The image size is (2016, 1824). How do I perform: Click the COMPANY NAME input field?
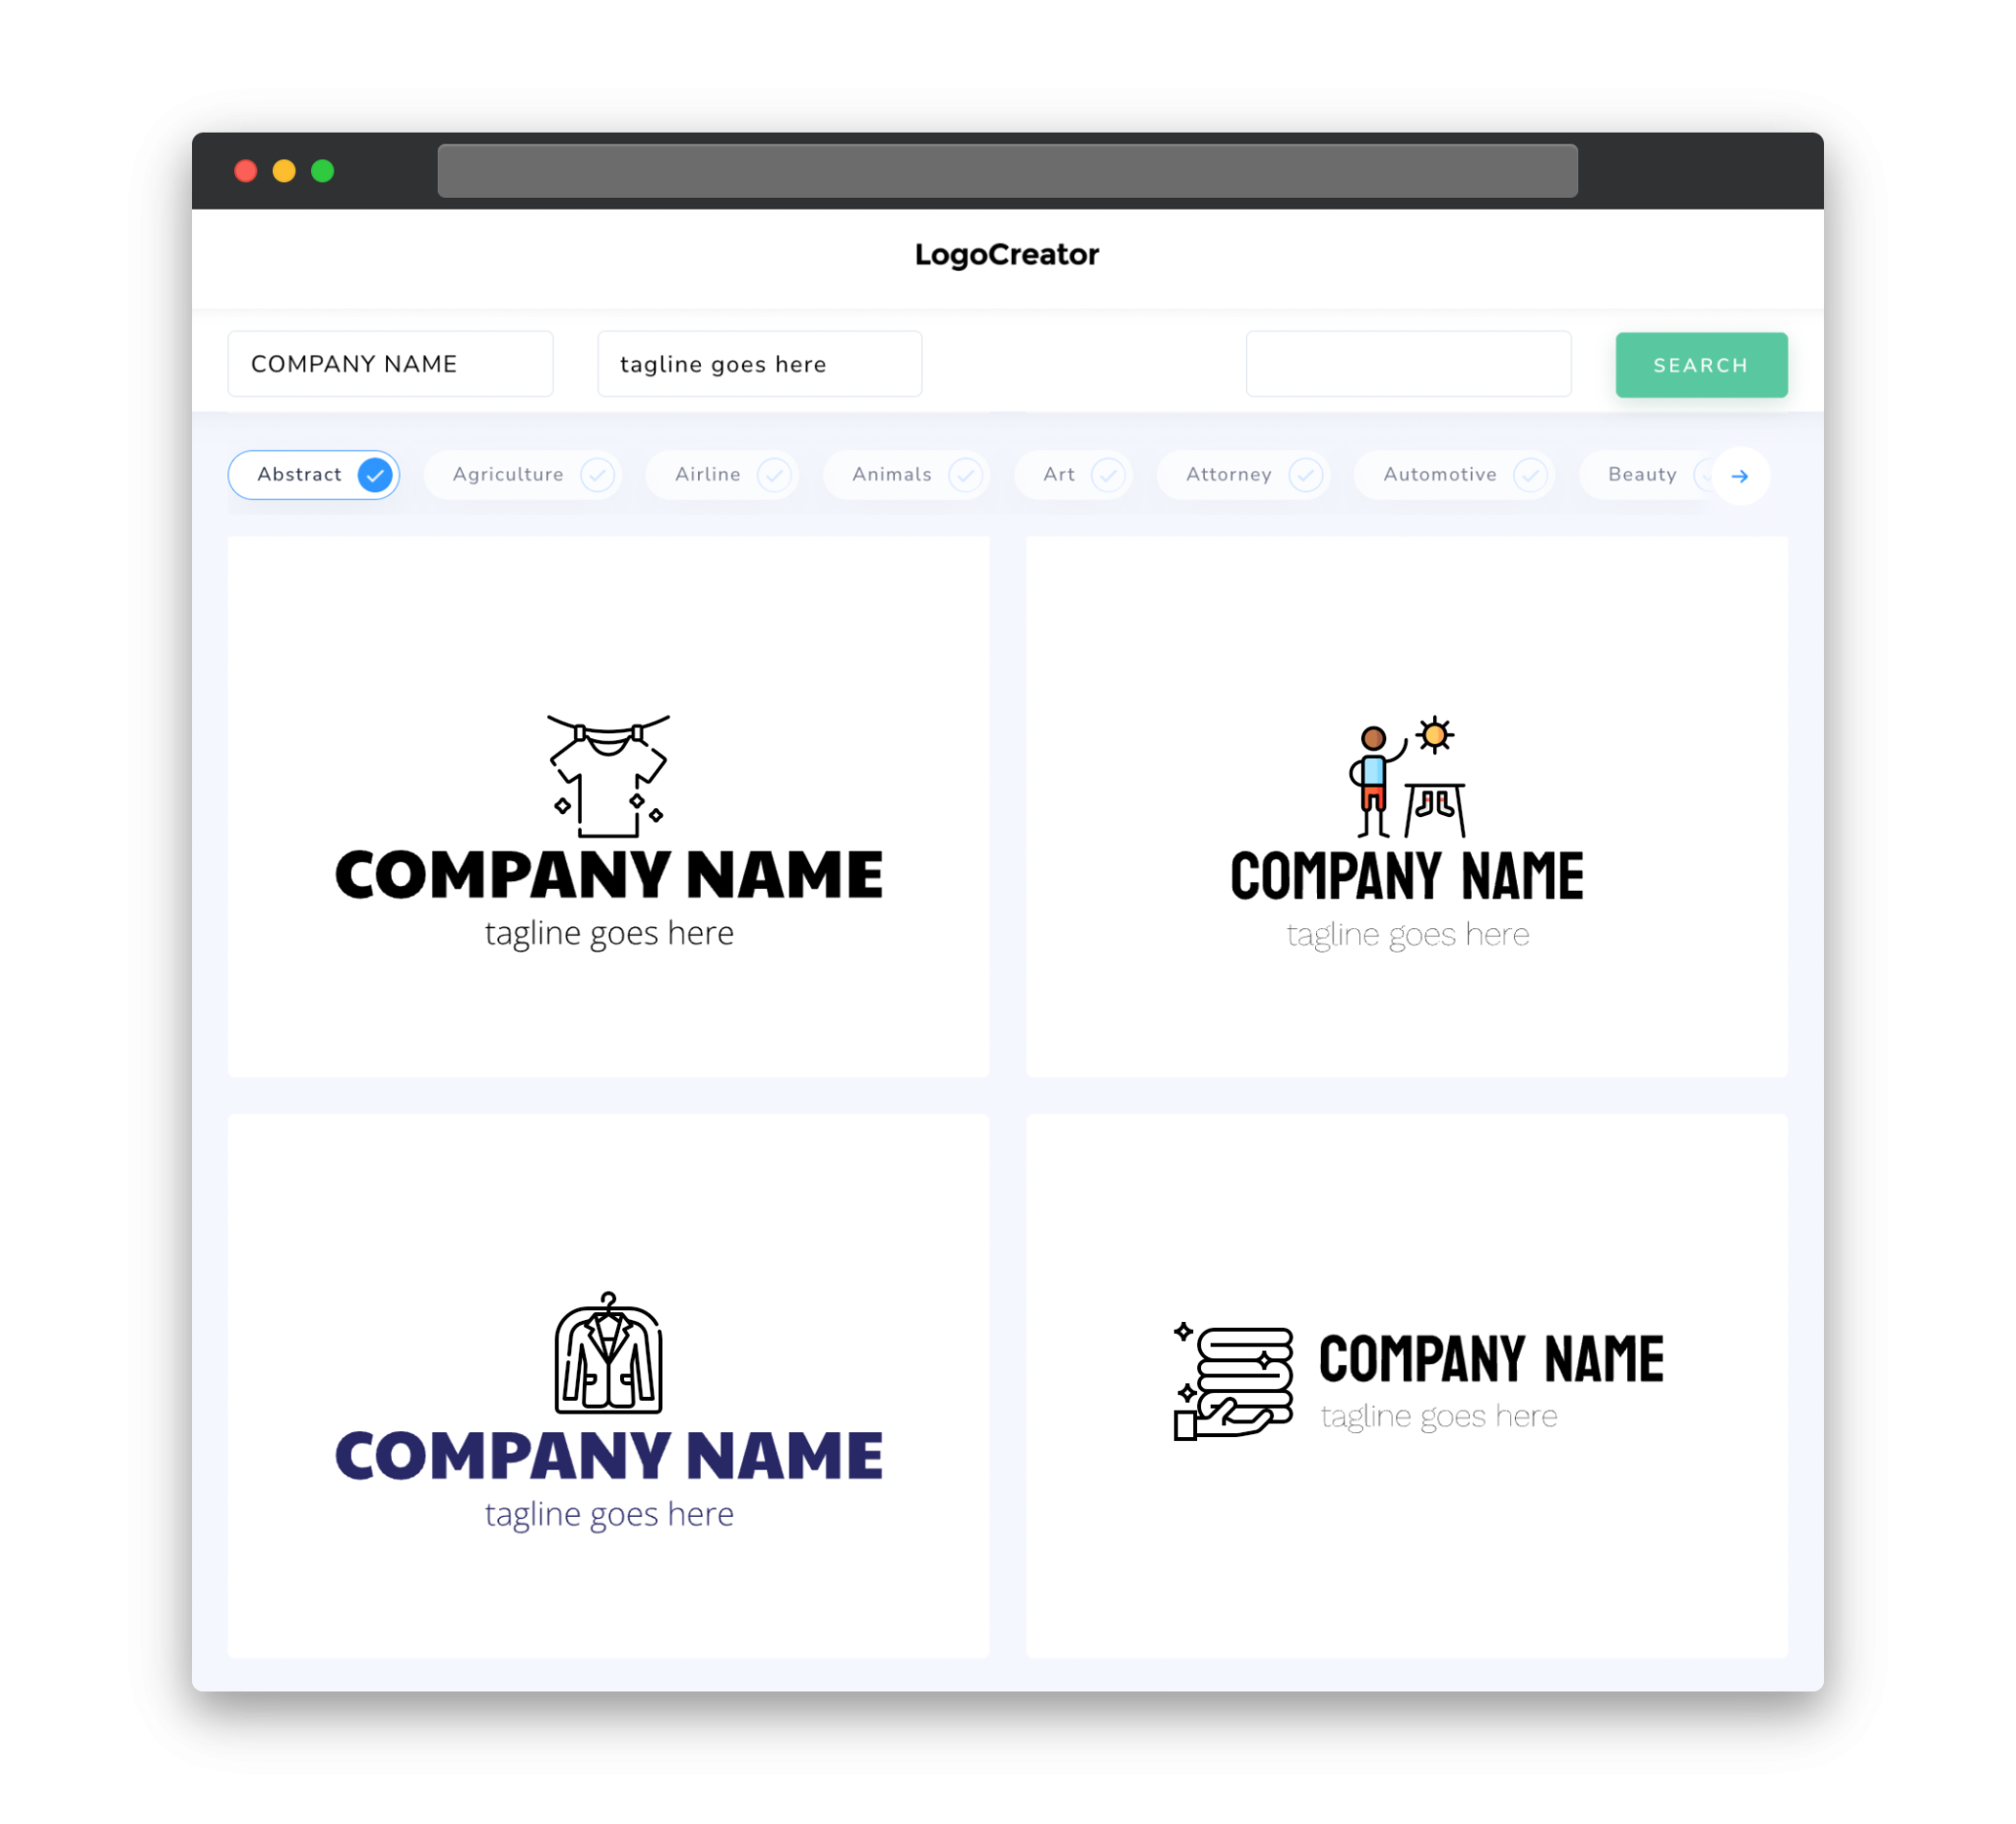[390, 363]
